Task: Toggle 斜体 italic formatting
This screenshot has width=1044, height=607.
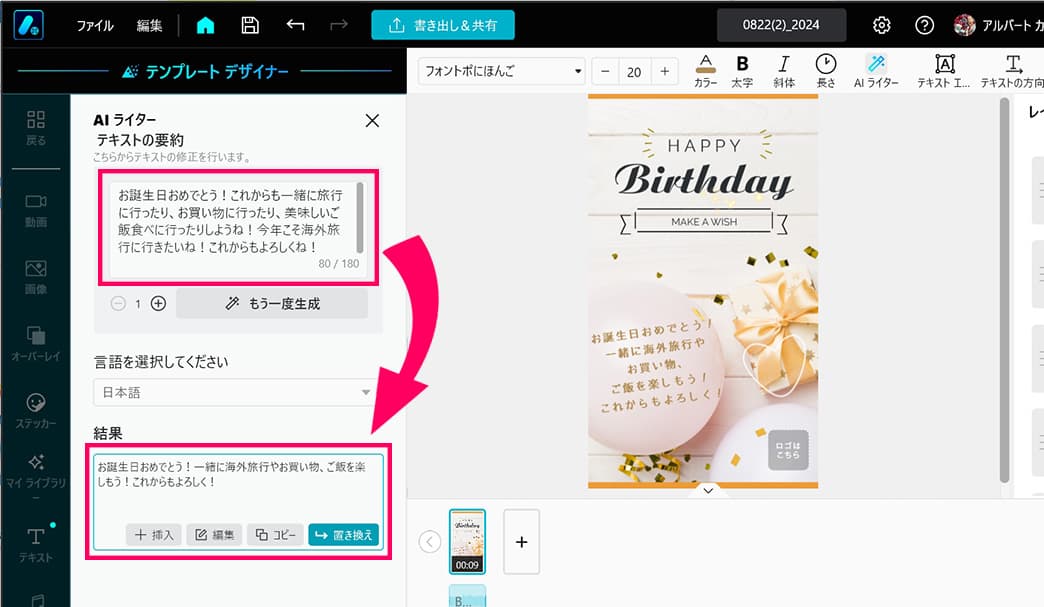Action: [x=784, y=71]
